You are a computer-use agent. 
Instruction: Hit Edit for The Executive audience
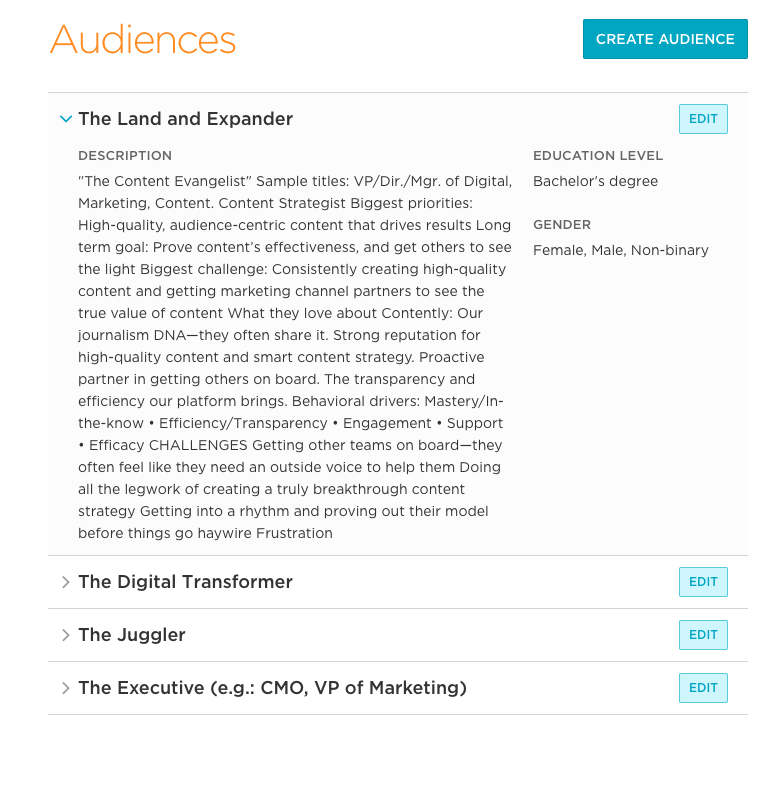tap(703, 688)
